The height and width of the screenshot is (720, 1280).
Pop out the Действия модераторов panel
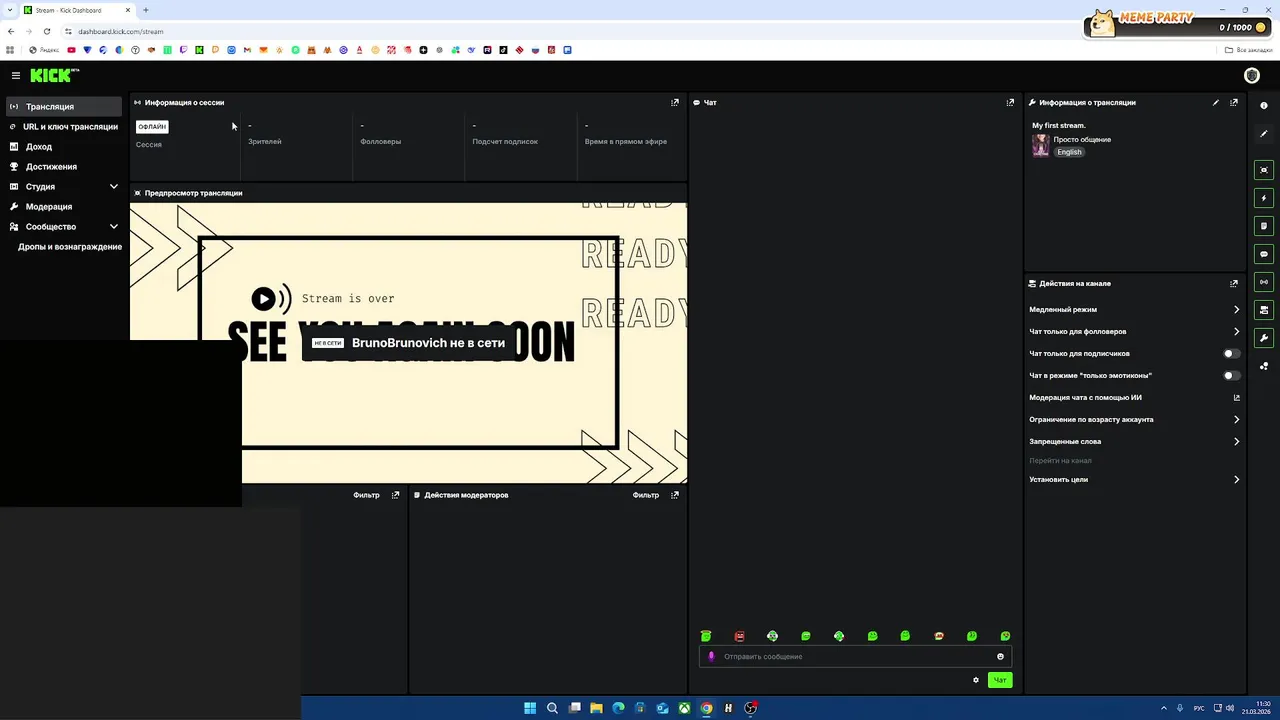pos(675,495)
